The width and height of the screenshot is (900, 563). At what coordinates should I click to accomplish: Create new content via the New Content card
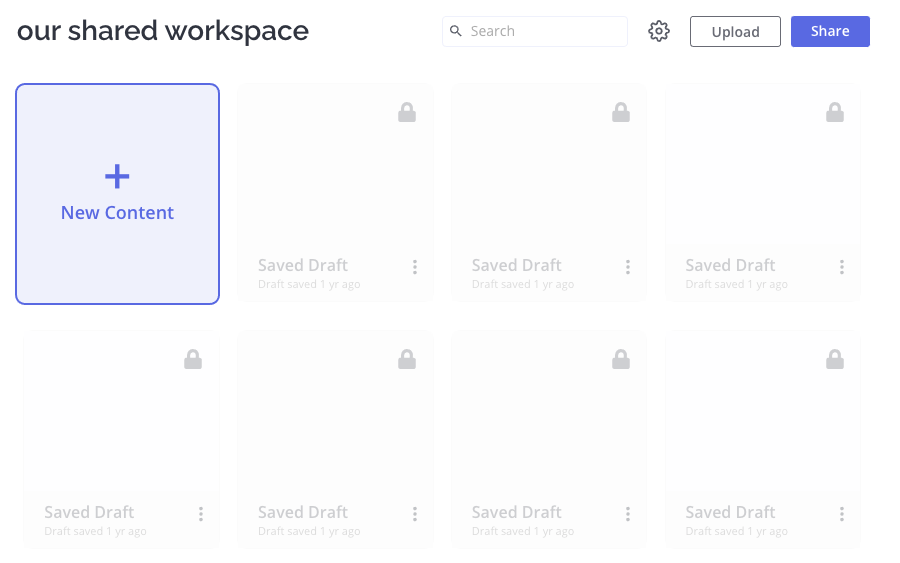tap(117, 194)
